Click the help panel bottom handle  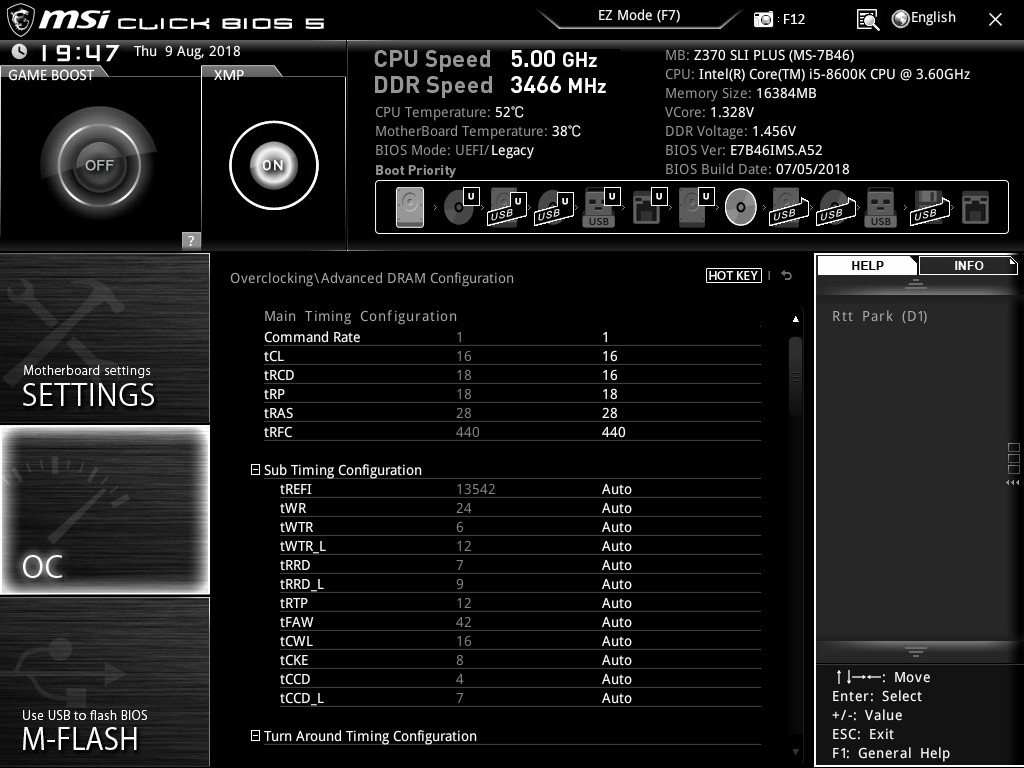point(916,651)
